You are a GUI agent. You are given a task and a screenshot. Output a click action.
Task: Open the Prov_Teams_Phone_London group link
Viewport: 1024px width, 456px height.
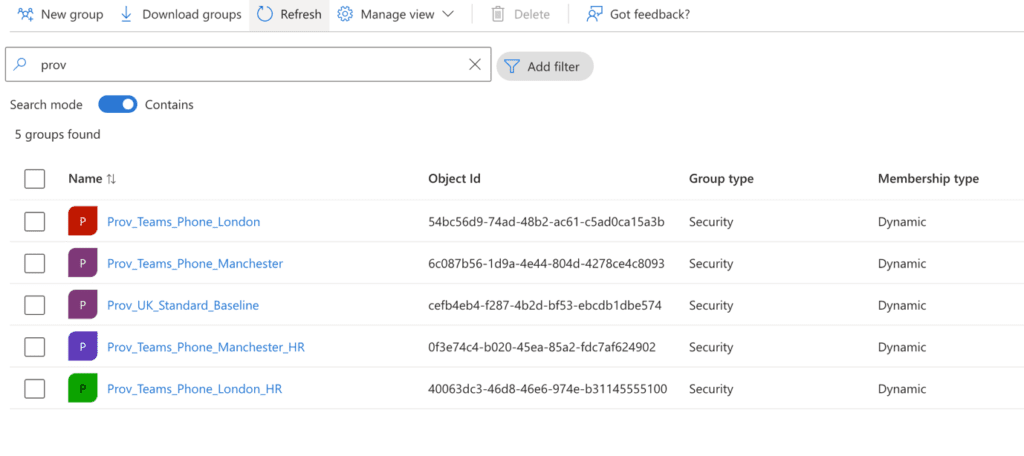pyautogui.click(x=184, y=222)
